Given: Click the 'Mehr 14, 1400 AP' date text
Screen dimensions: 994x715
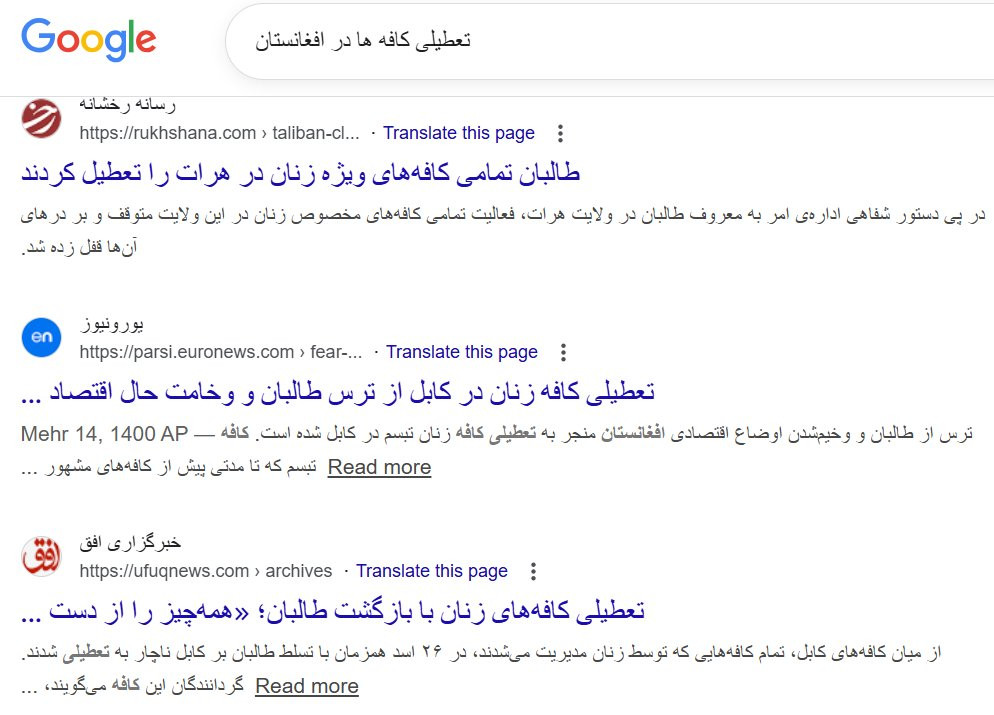Looking at the screenshot, I should point(105,434).
